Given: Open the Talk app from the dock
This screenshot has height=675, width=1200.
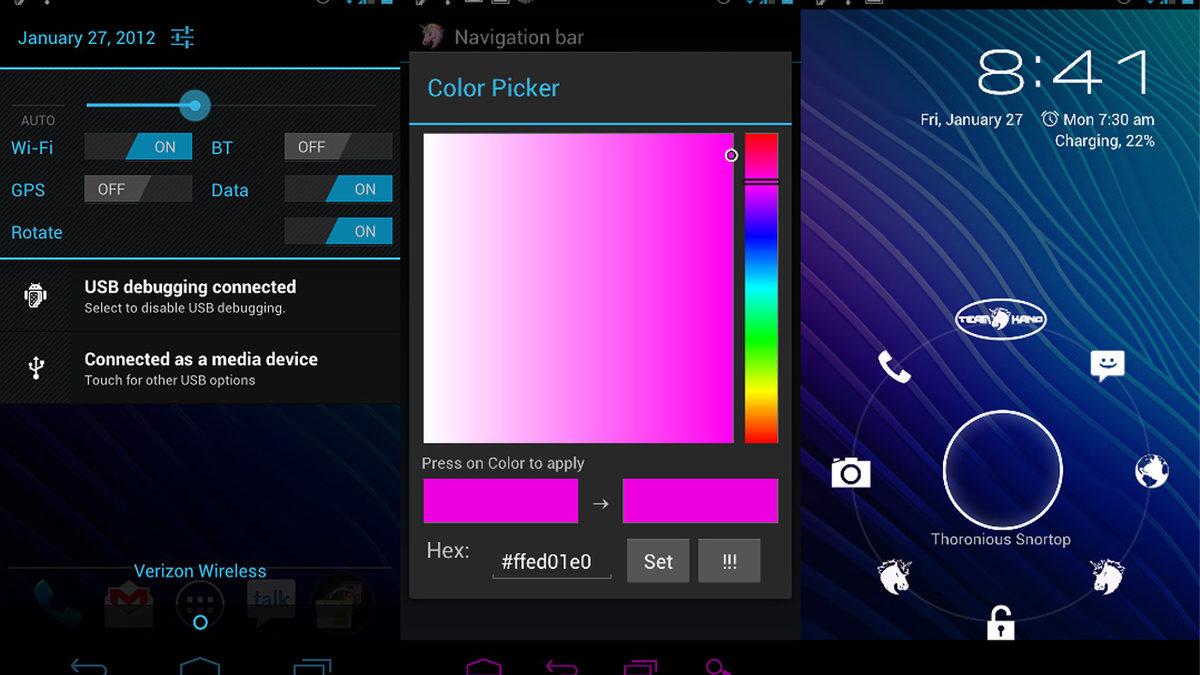Looking at the screenshot, I should tap(271, 600).
